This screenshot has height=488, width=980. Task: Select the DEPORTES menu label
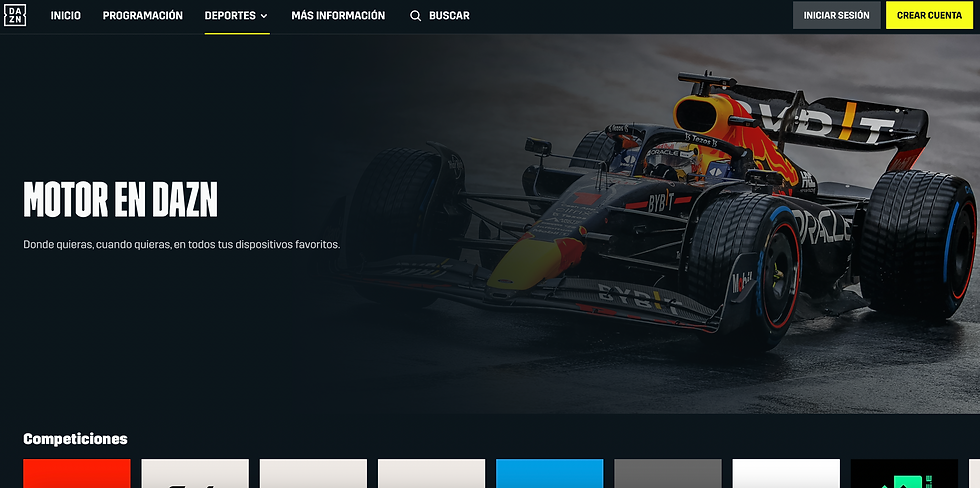tap(230, 16)
